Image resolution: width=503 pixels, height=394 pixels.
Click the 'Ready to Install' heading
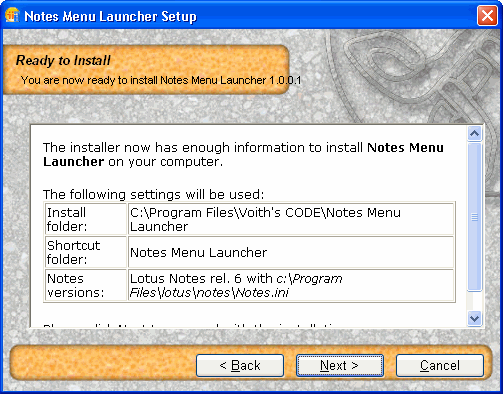pos(63,61)
